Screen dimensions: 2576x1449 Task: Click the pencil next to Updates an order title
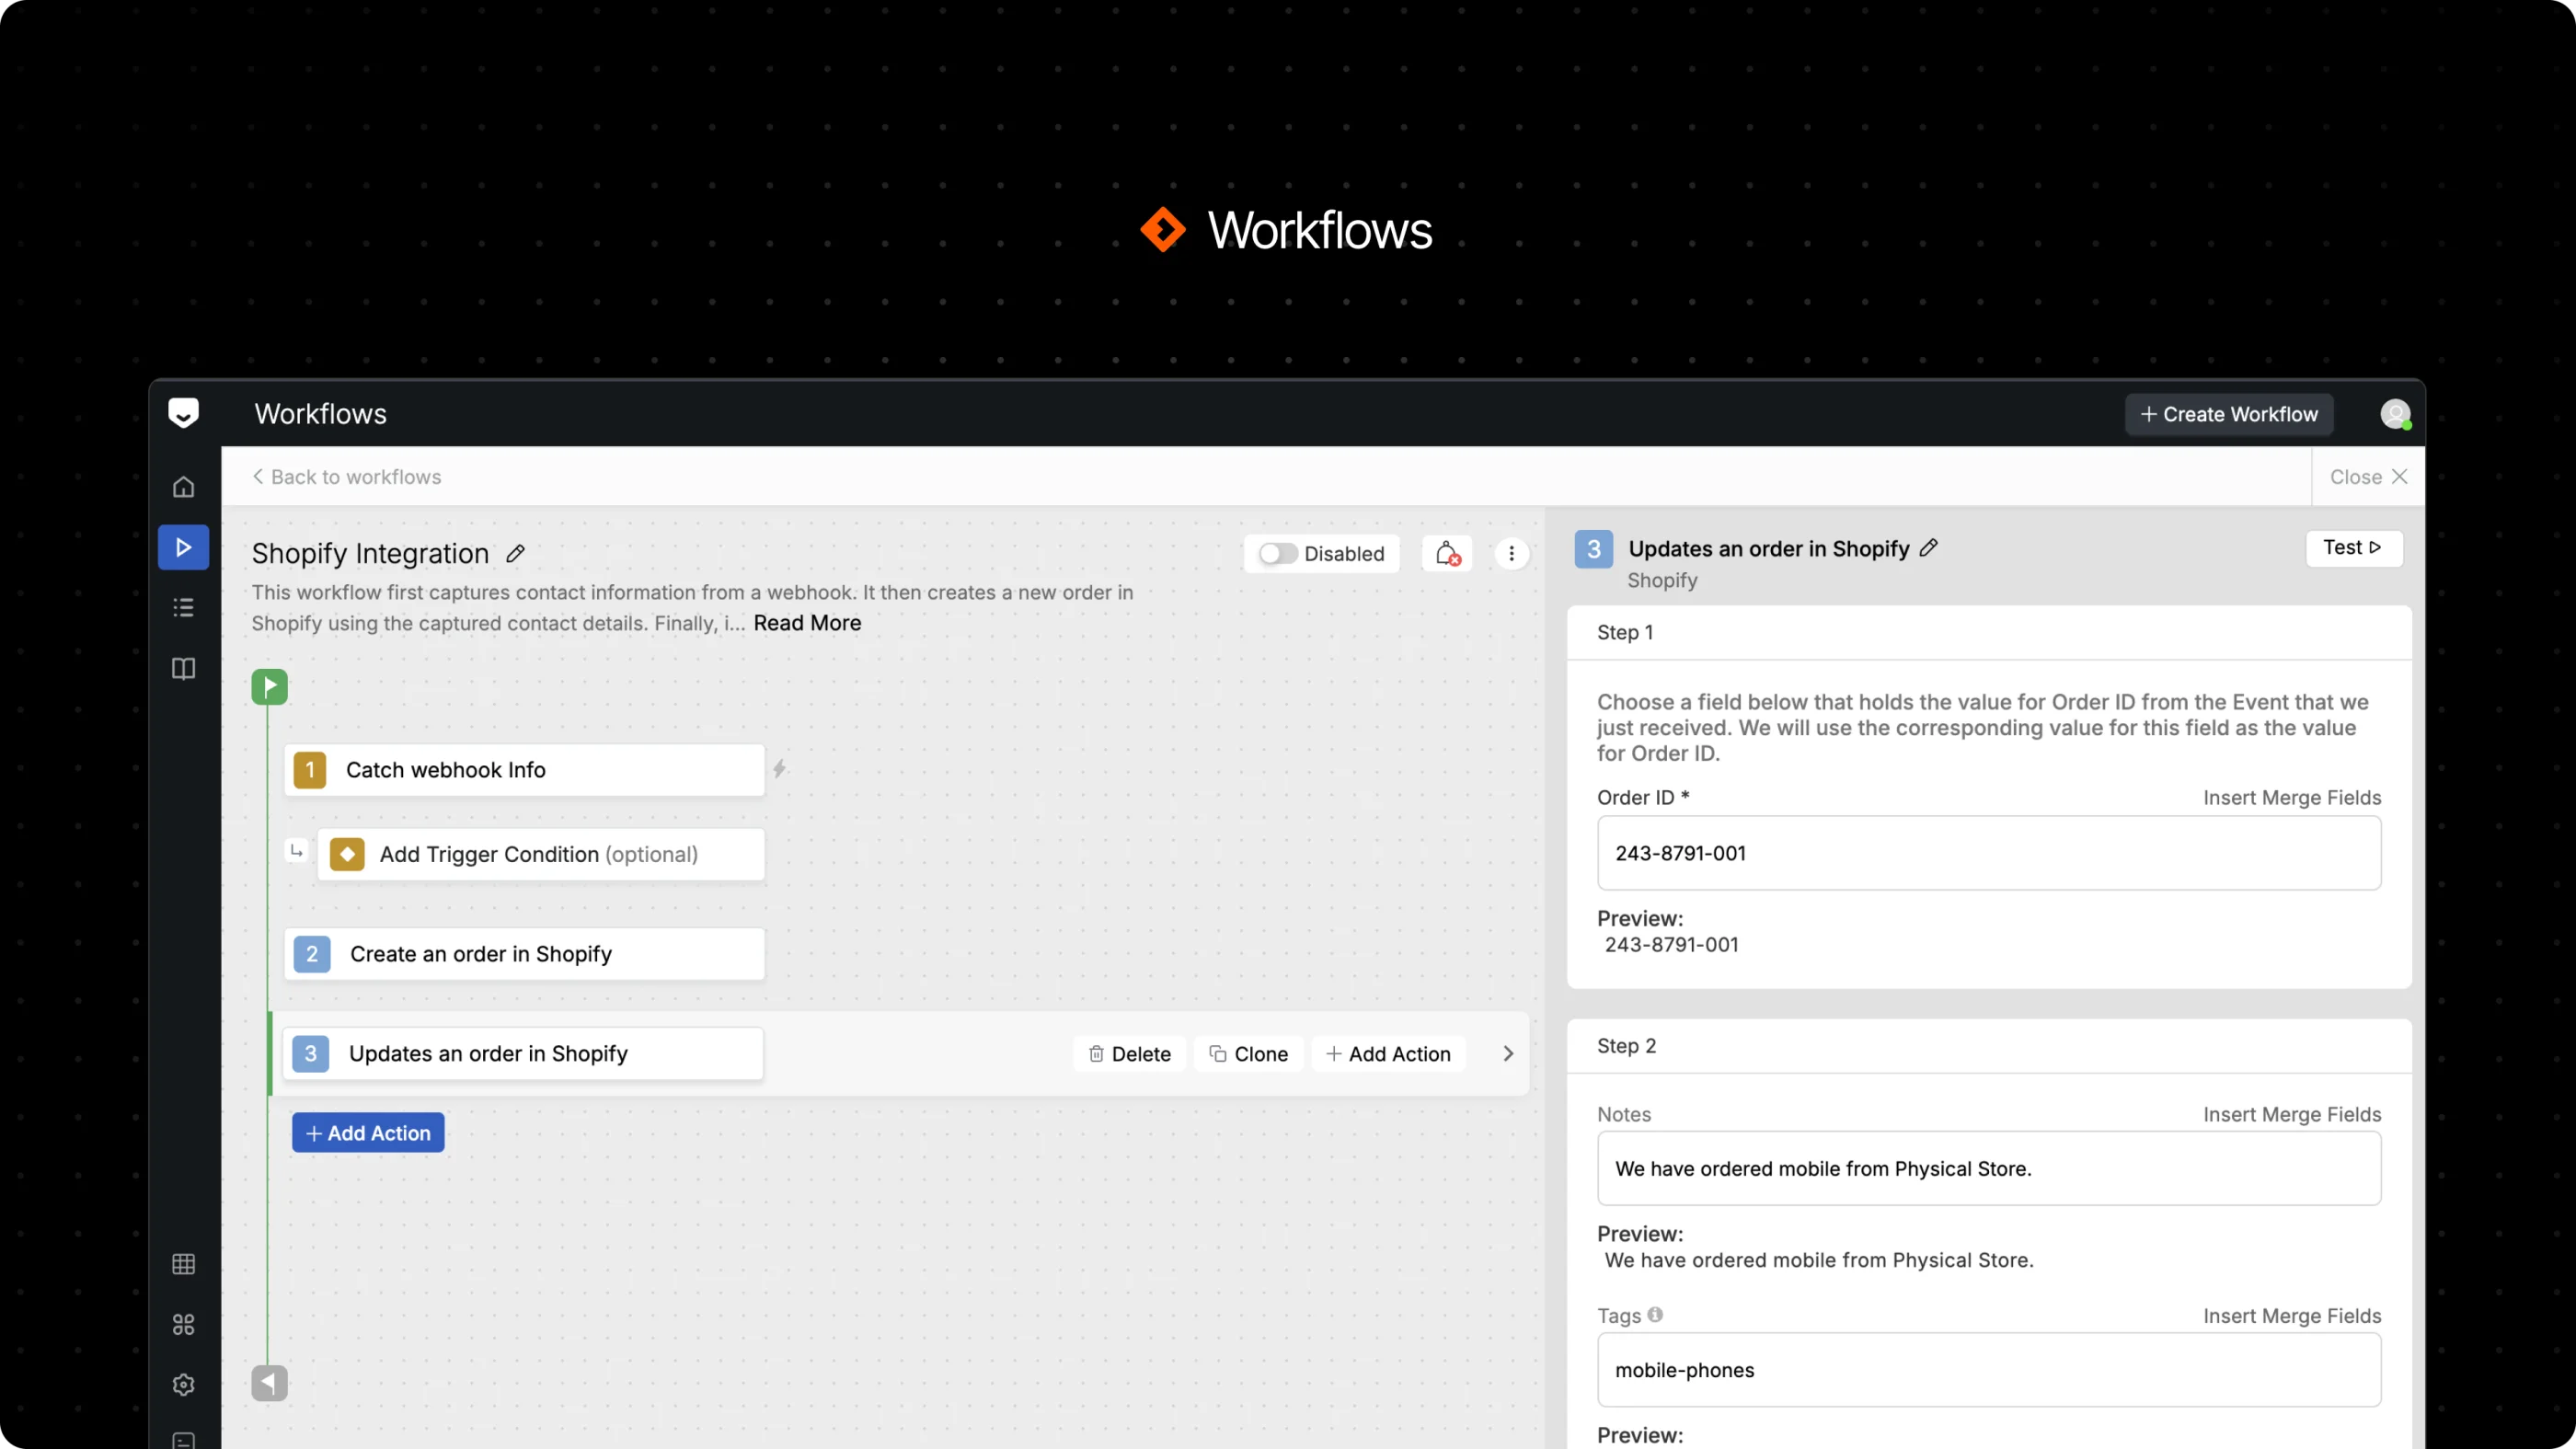[1929, 548]
